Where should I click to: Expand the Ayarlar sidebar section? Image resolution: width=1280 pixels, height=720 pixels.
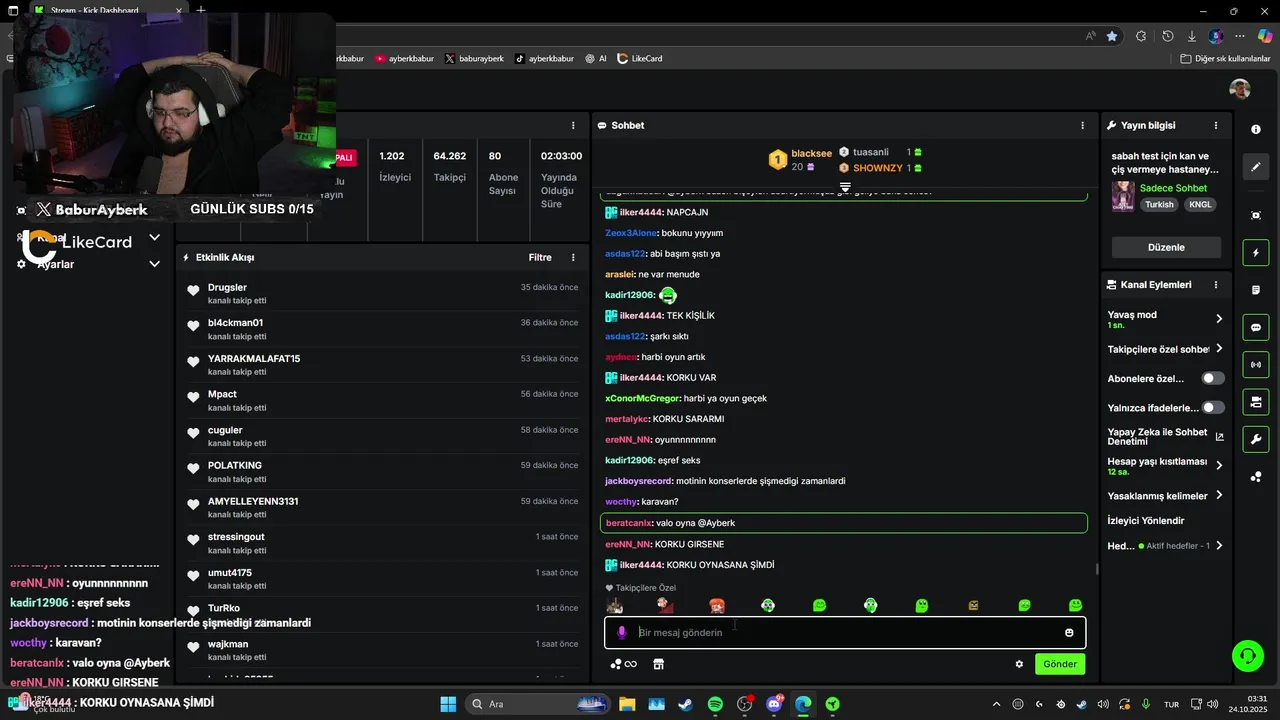pyautogui.click(x=154, y=264)
